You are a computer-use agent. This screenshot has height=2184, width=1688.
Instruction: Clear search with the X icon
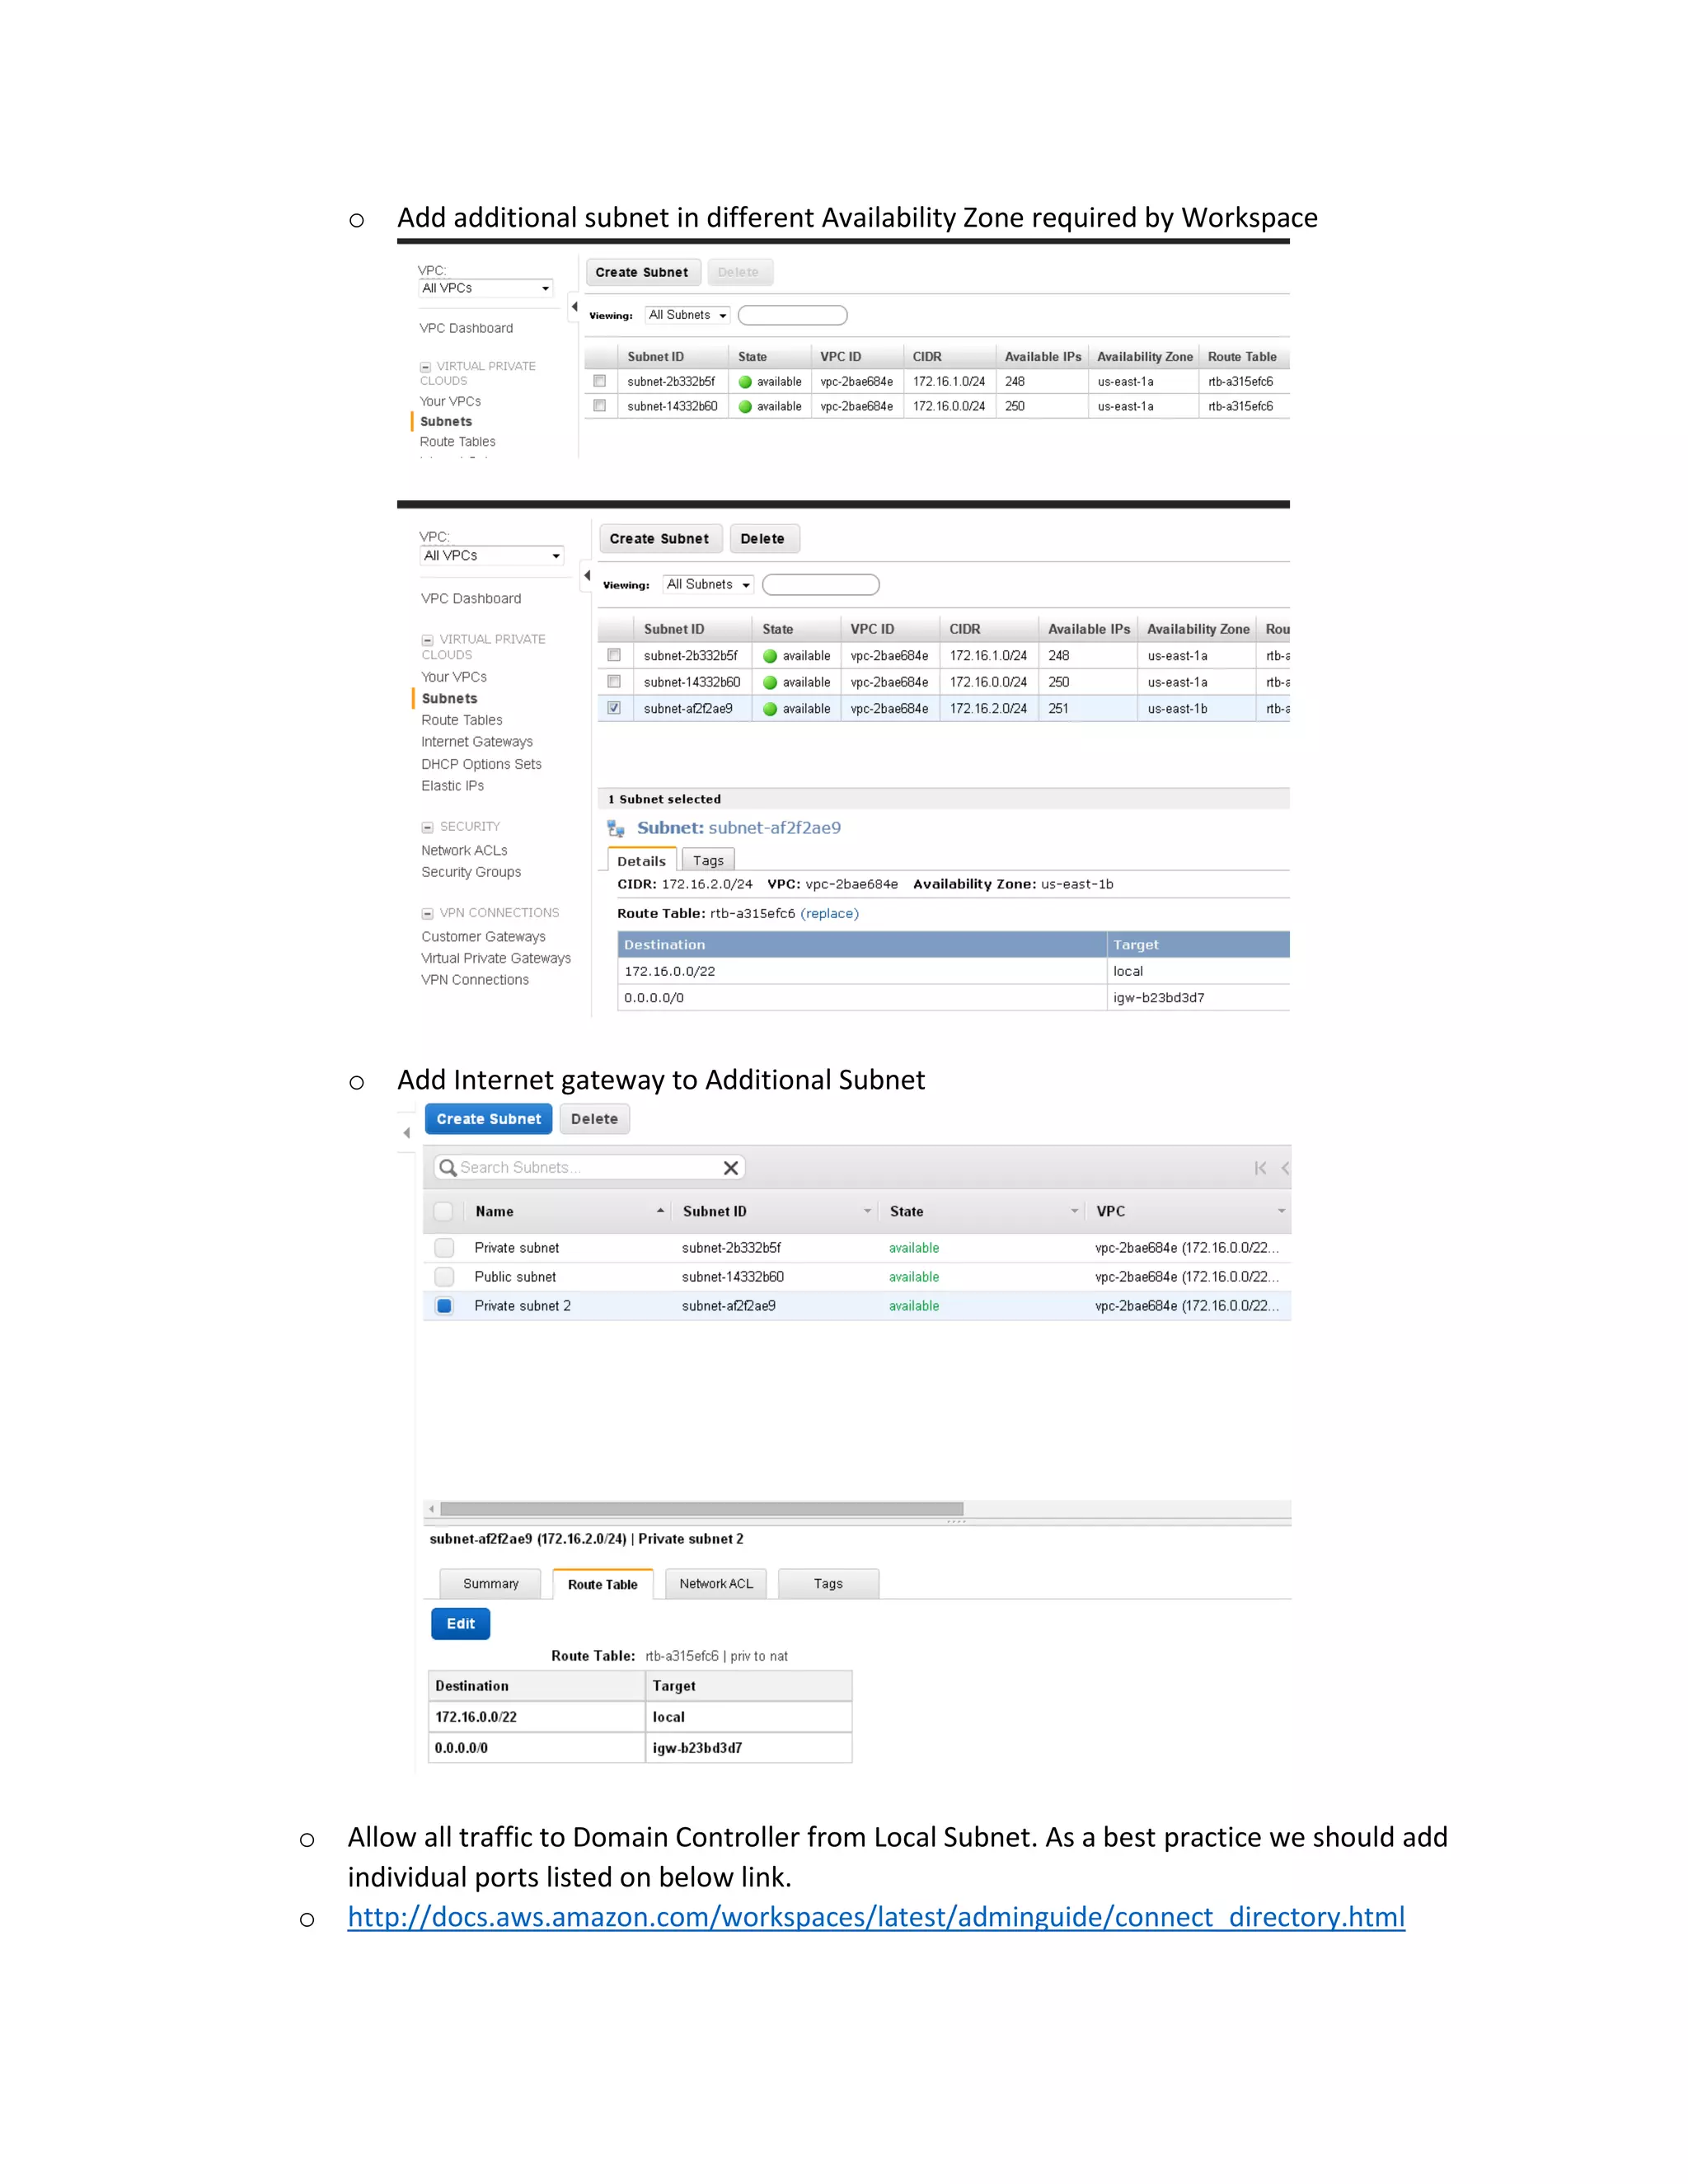[x=731, y=1167]
